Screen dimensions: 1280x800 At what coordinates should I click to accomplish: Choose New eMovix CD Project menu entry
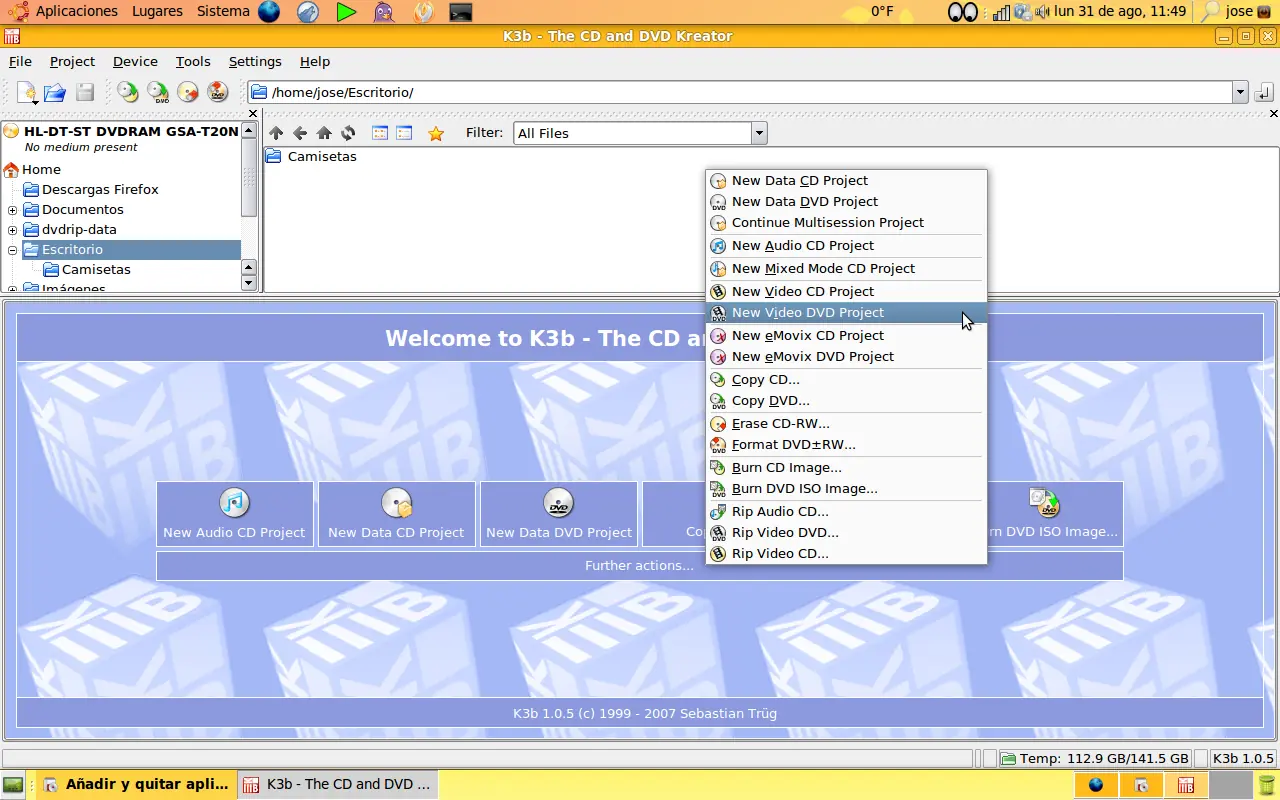846,336
